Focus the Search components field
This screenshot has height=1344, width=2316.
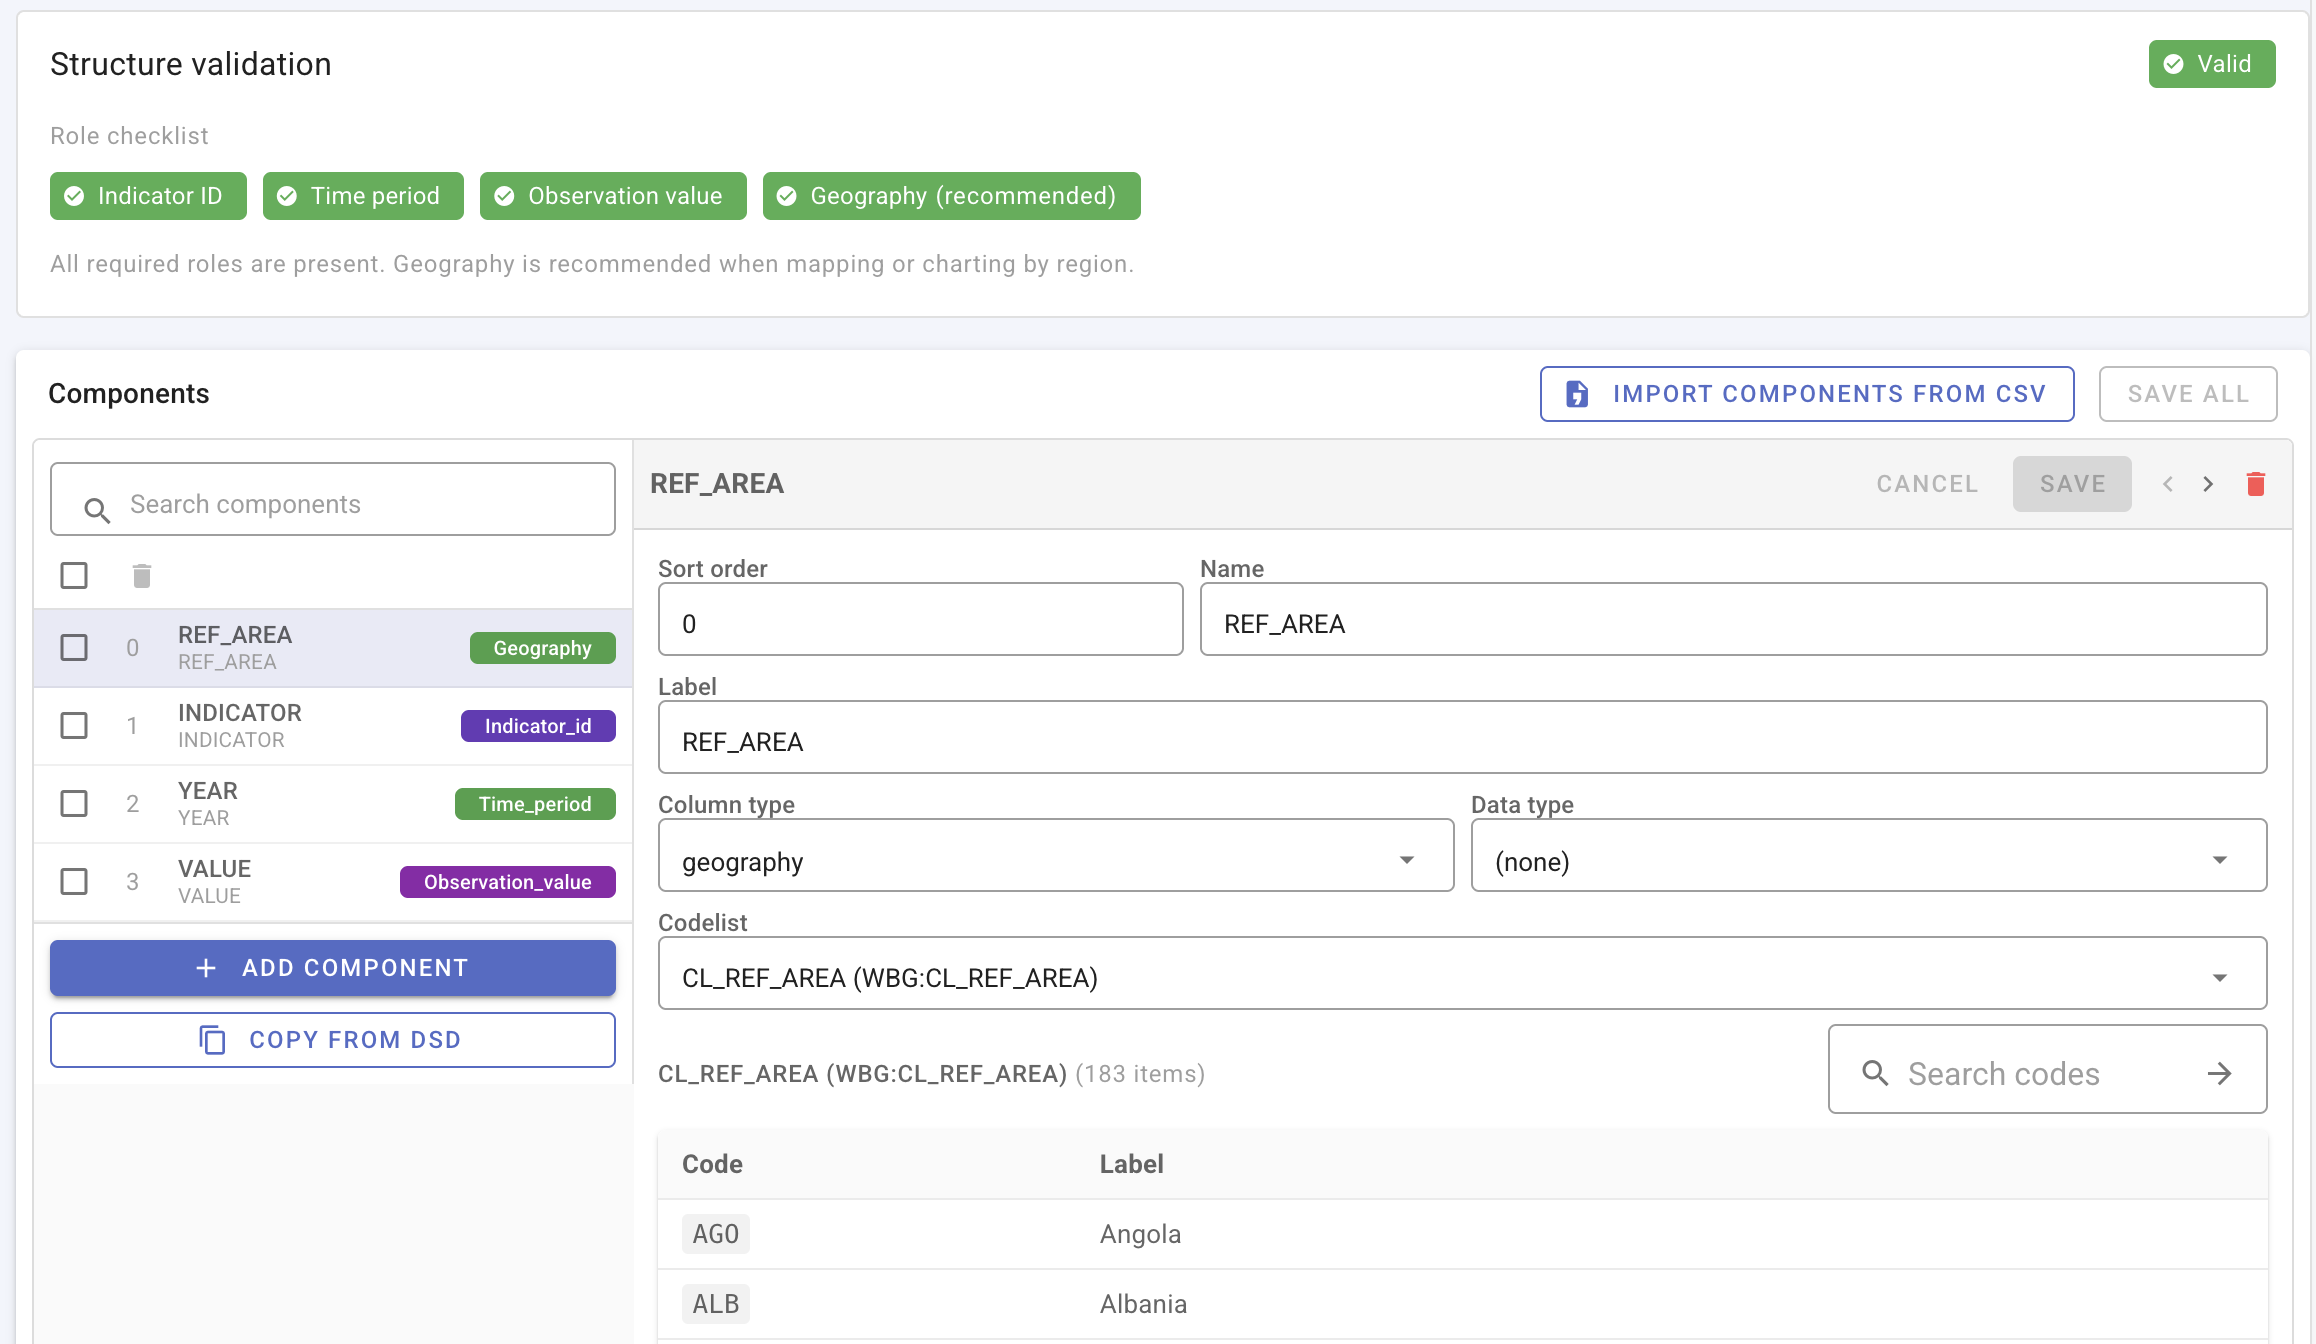(333, 500)
